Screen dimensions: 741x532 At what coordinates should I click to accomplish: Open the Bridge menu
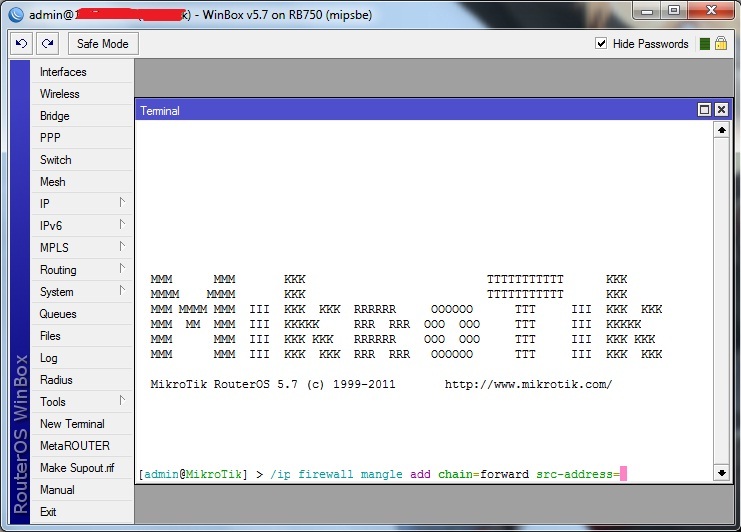81,116
